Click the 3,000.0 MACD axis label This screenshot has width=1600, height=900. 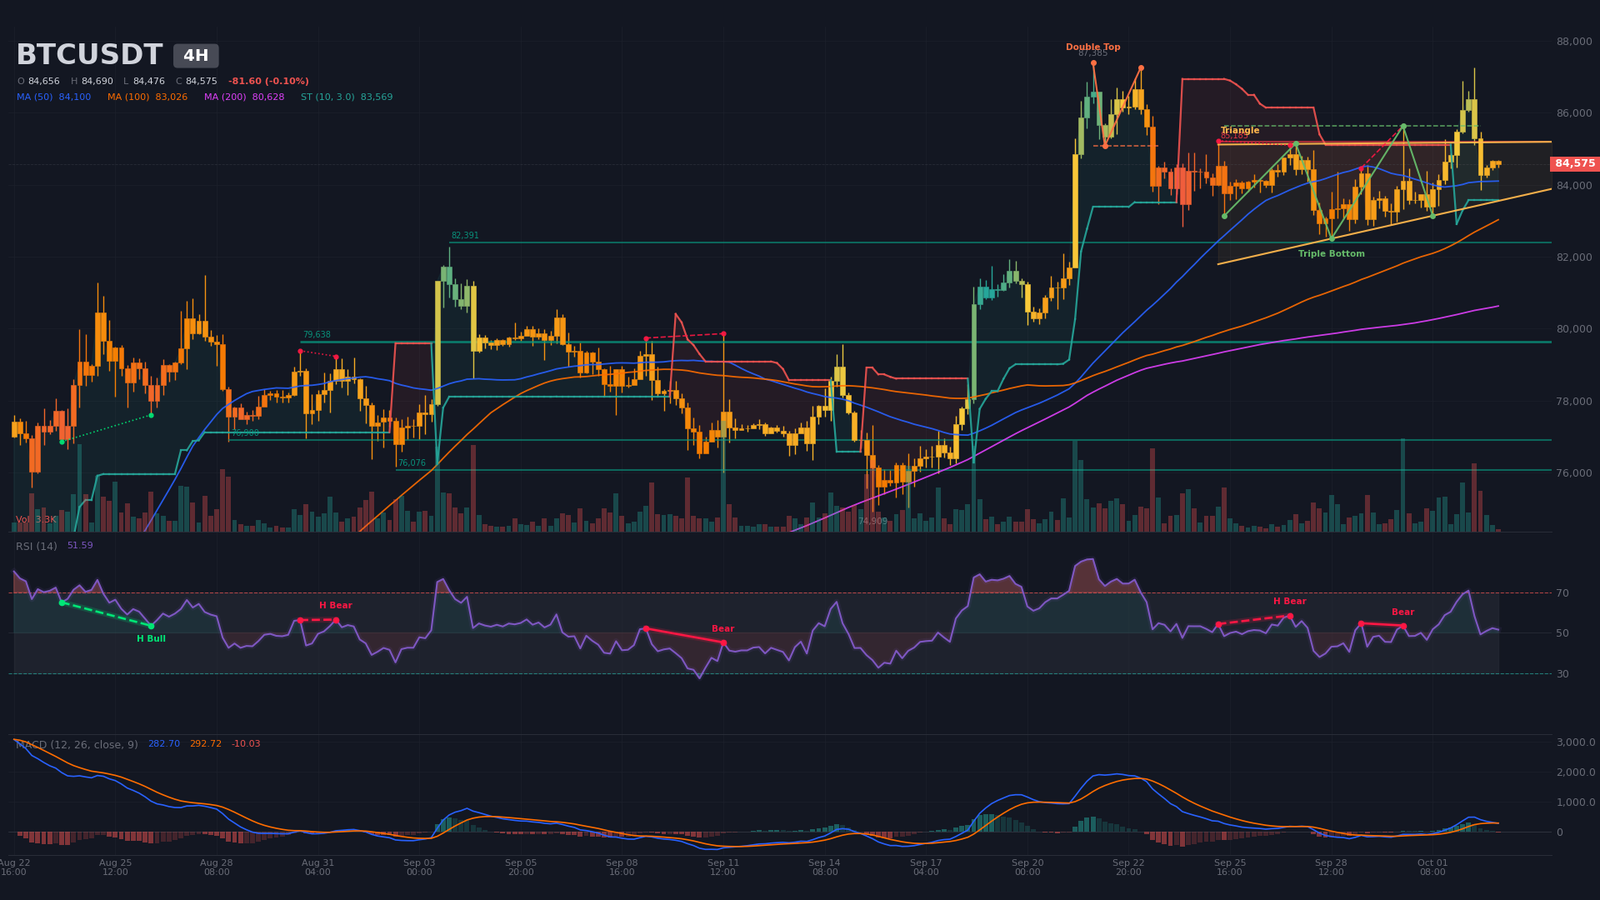pyautogui.click(x=1576, y=743)
